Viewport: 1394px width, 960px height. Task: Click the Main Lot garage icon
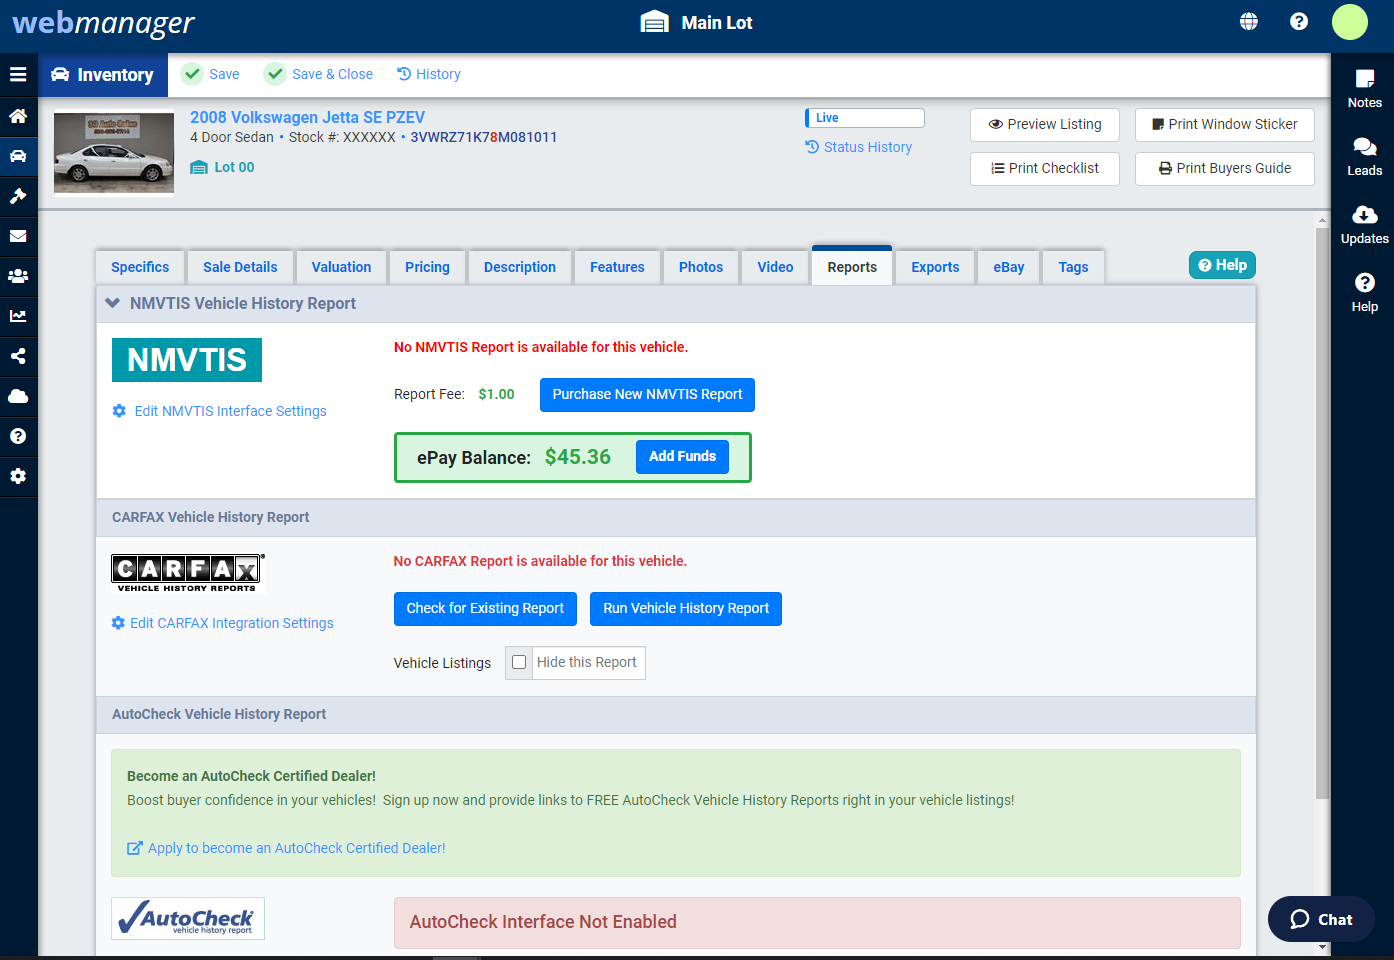654,22
